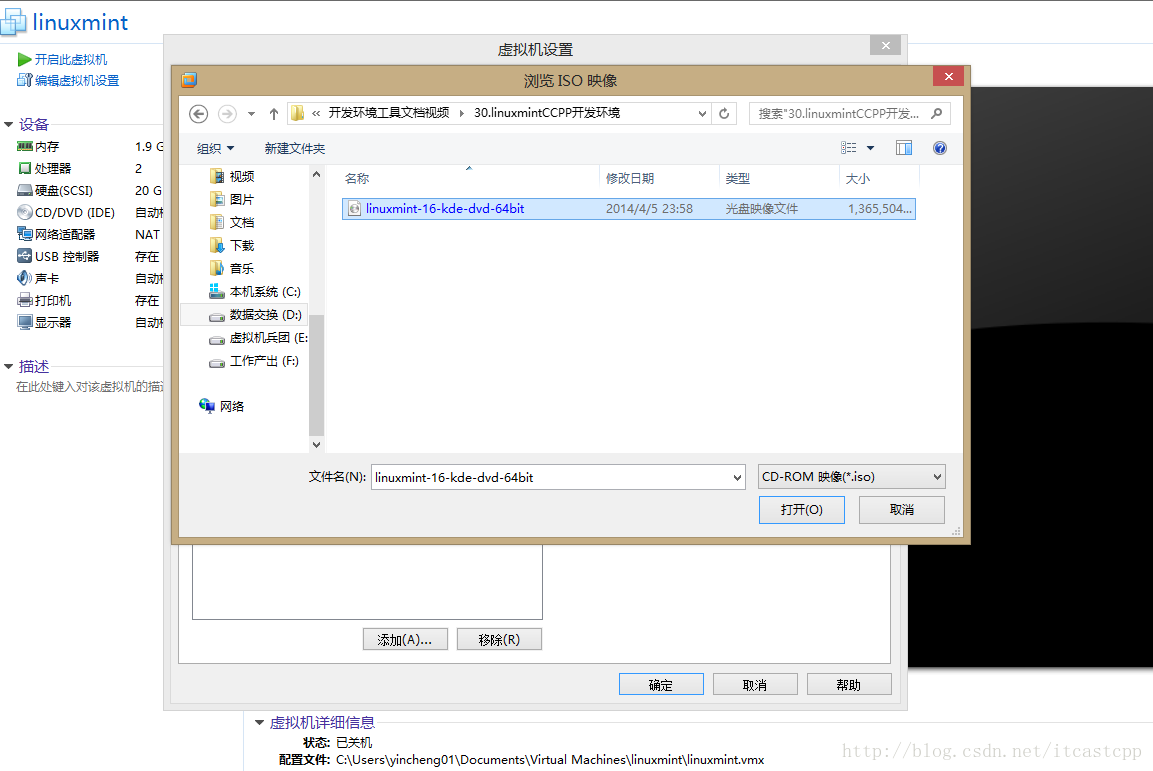Select drive 工作产出 (F:)
1153x771 pixels.
click(254, 361)
